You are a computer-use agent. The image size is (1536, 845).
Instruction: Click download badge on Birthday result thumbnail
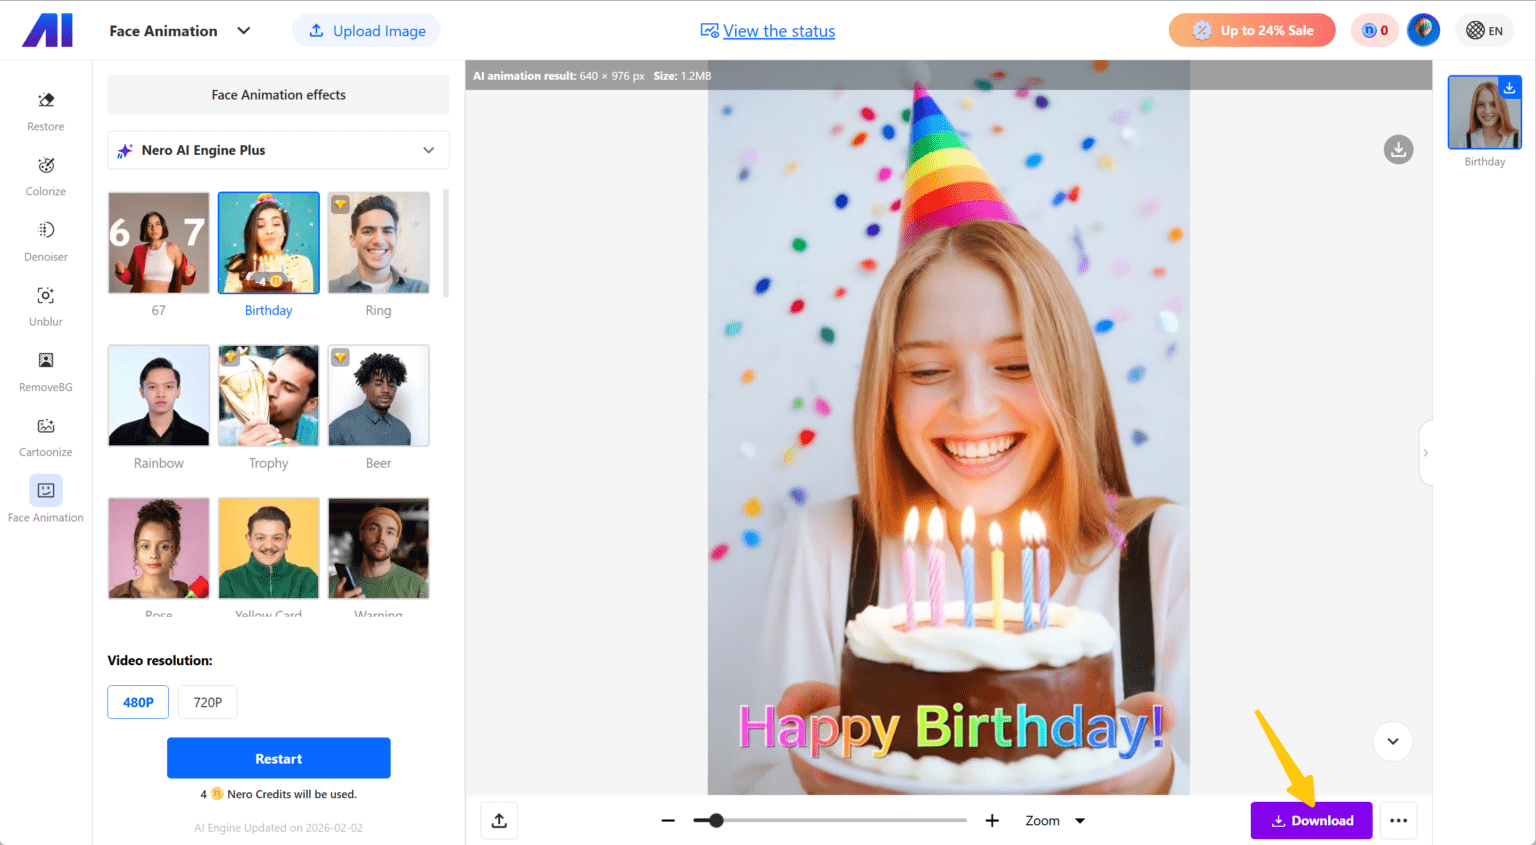click(1509, 88)
